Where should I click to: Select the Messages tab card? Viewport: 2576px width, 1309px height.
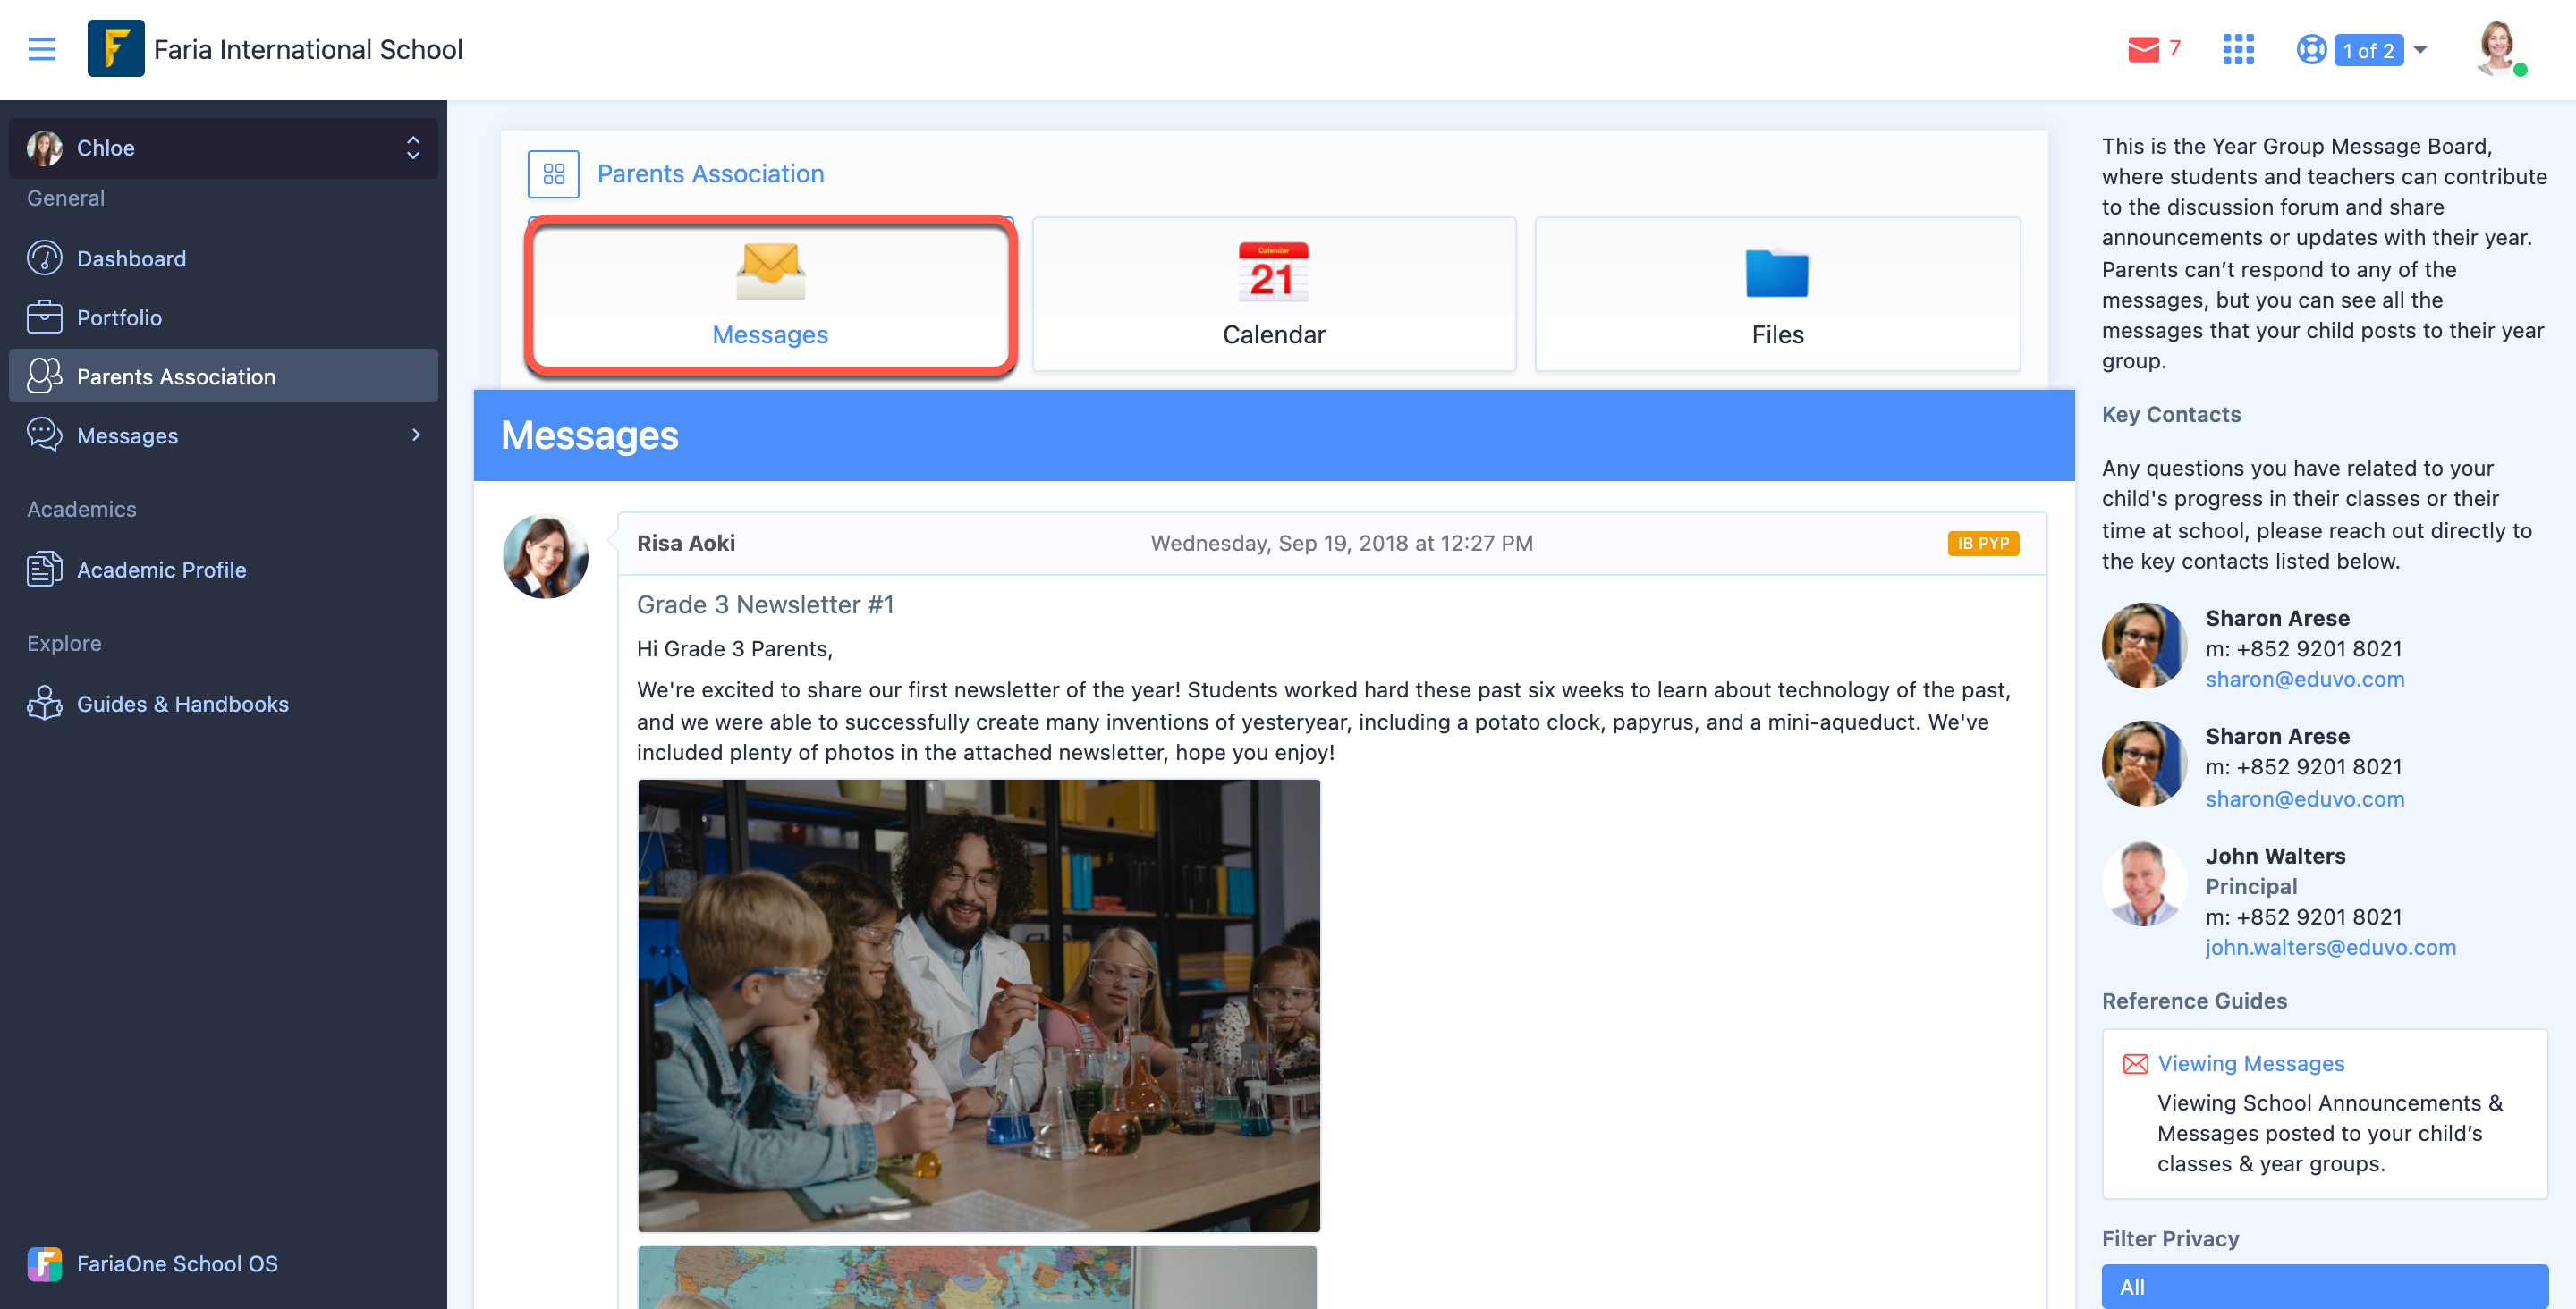pos(770,295)
